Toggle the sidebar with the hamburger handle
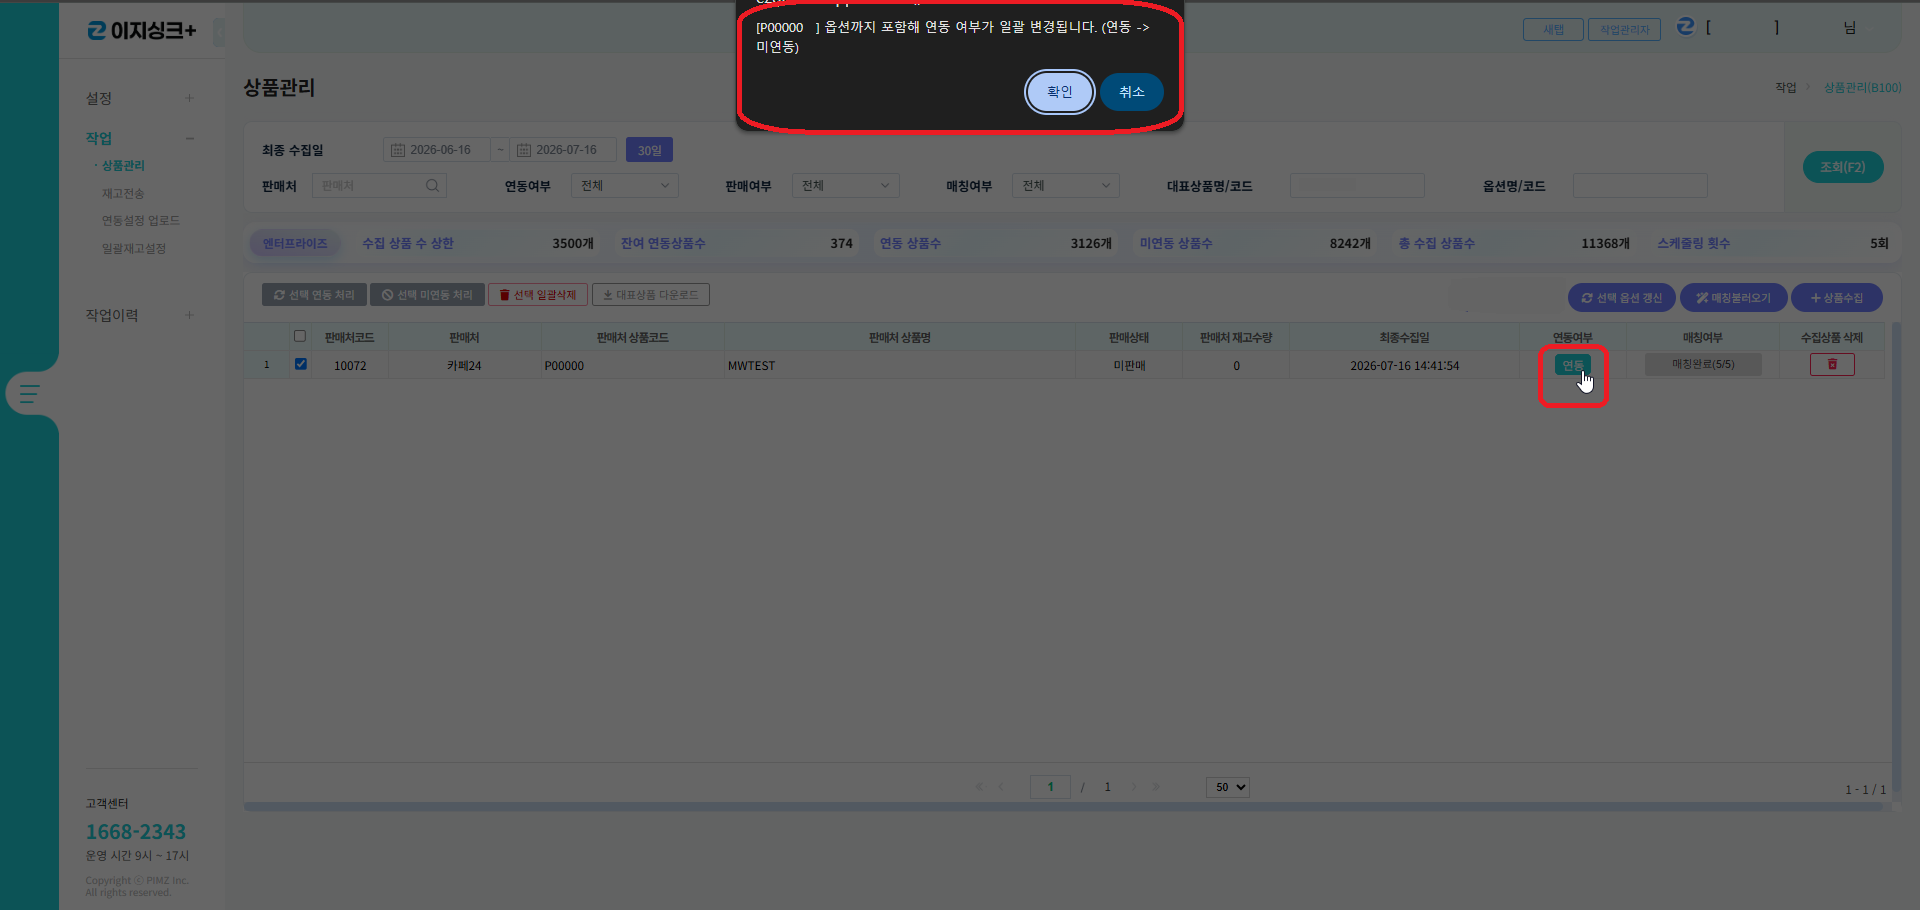This screenshot has height=910, width=1920. click(29, 394)
